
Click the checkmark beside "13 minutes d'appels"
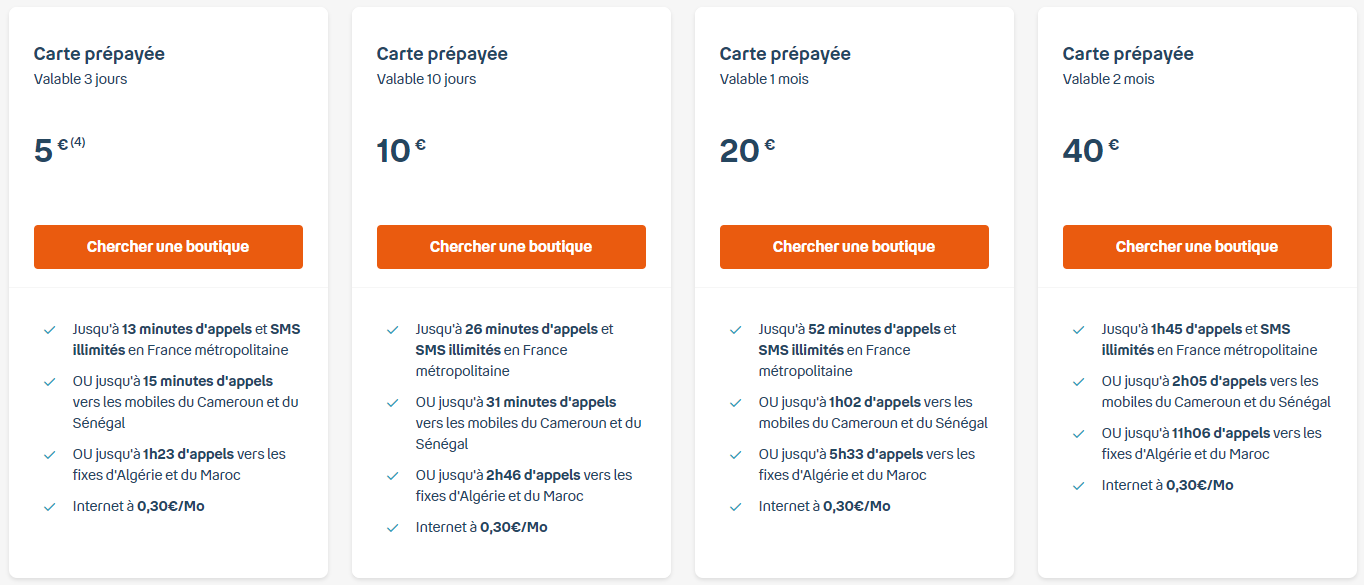coord(50,329)
